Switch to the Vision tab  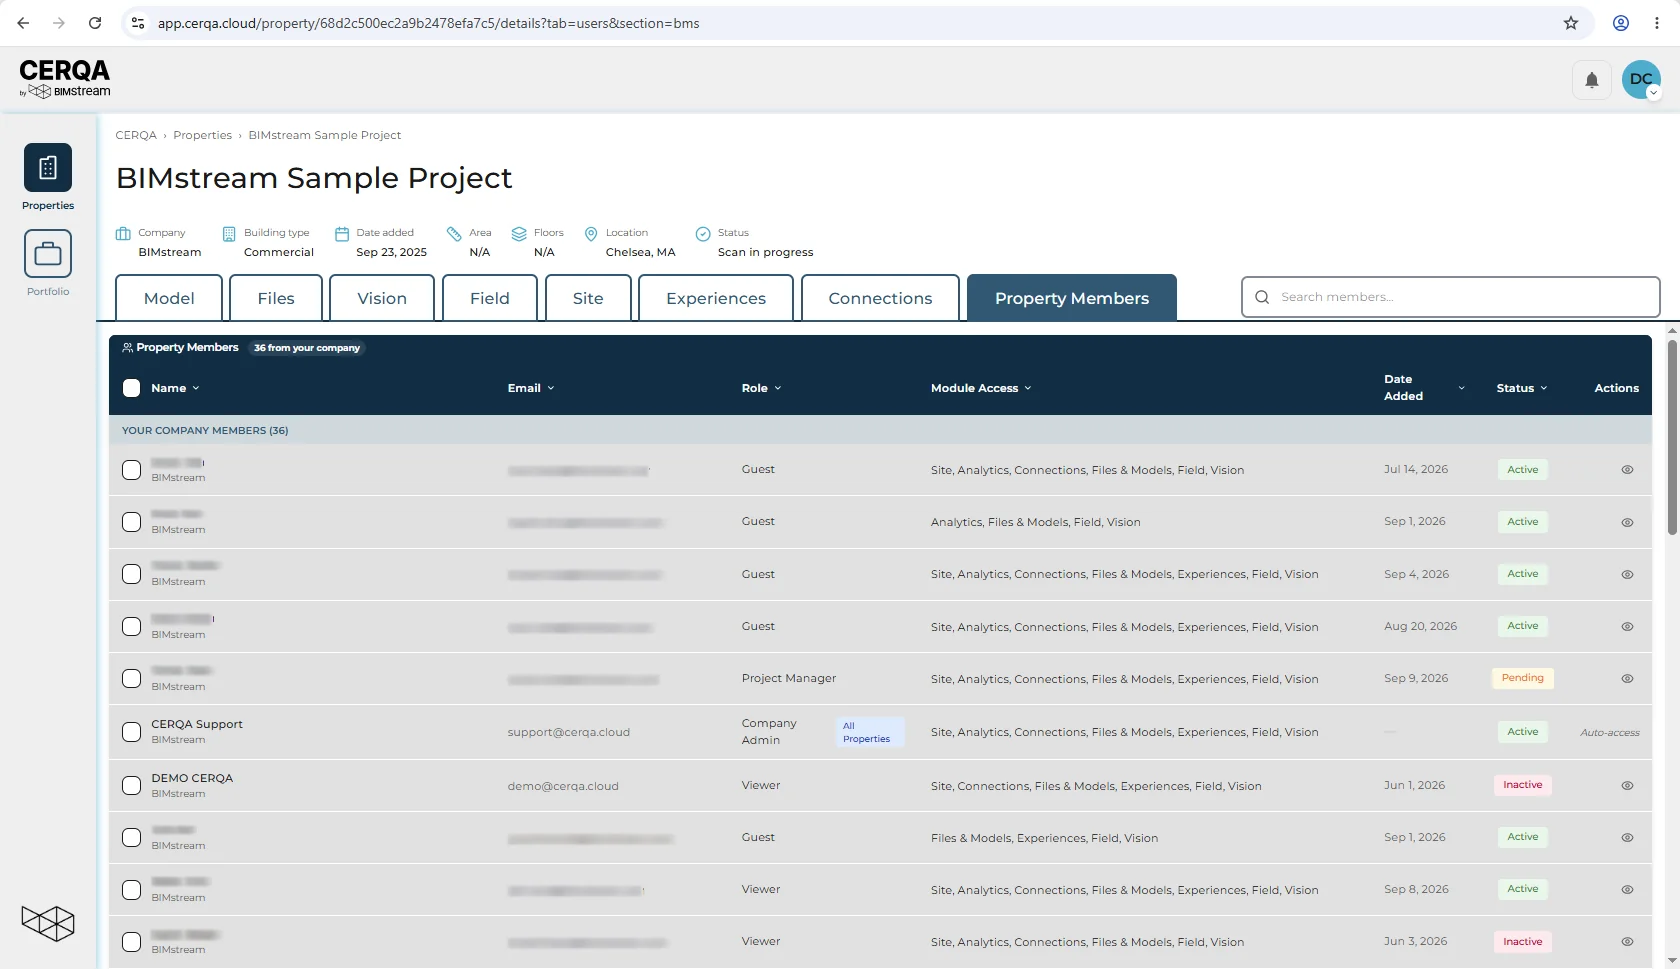382,298
